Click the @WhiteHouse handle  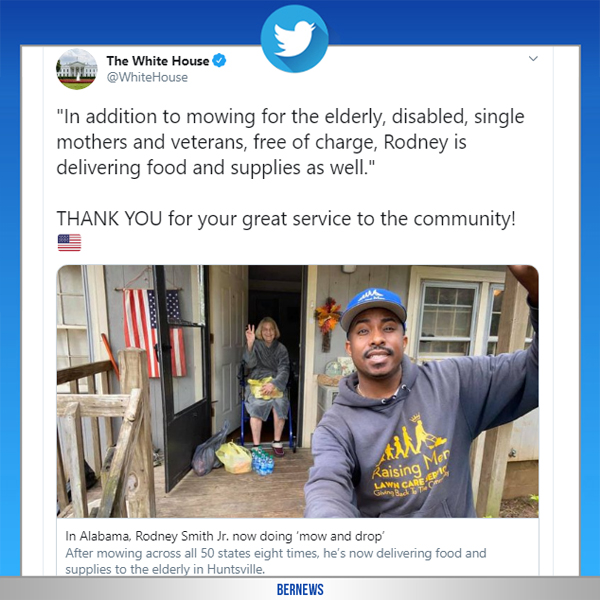147,77
